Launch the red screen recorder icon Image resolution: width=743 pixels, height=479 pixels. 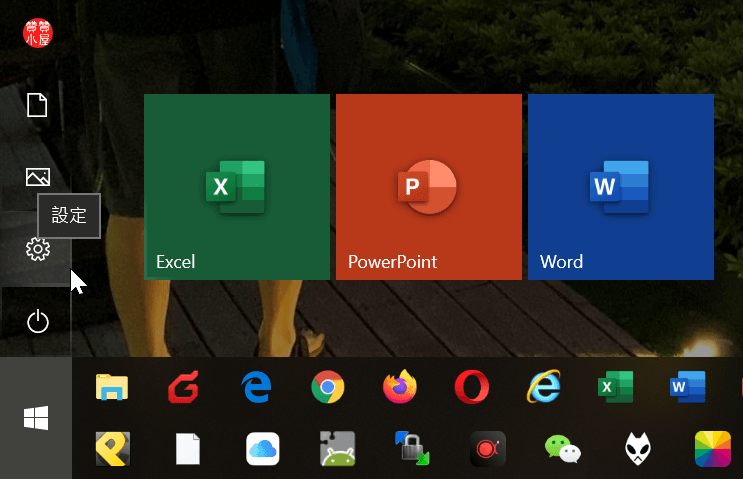tap(488, 449)
